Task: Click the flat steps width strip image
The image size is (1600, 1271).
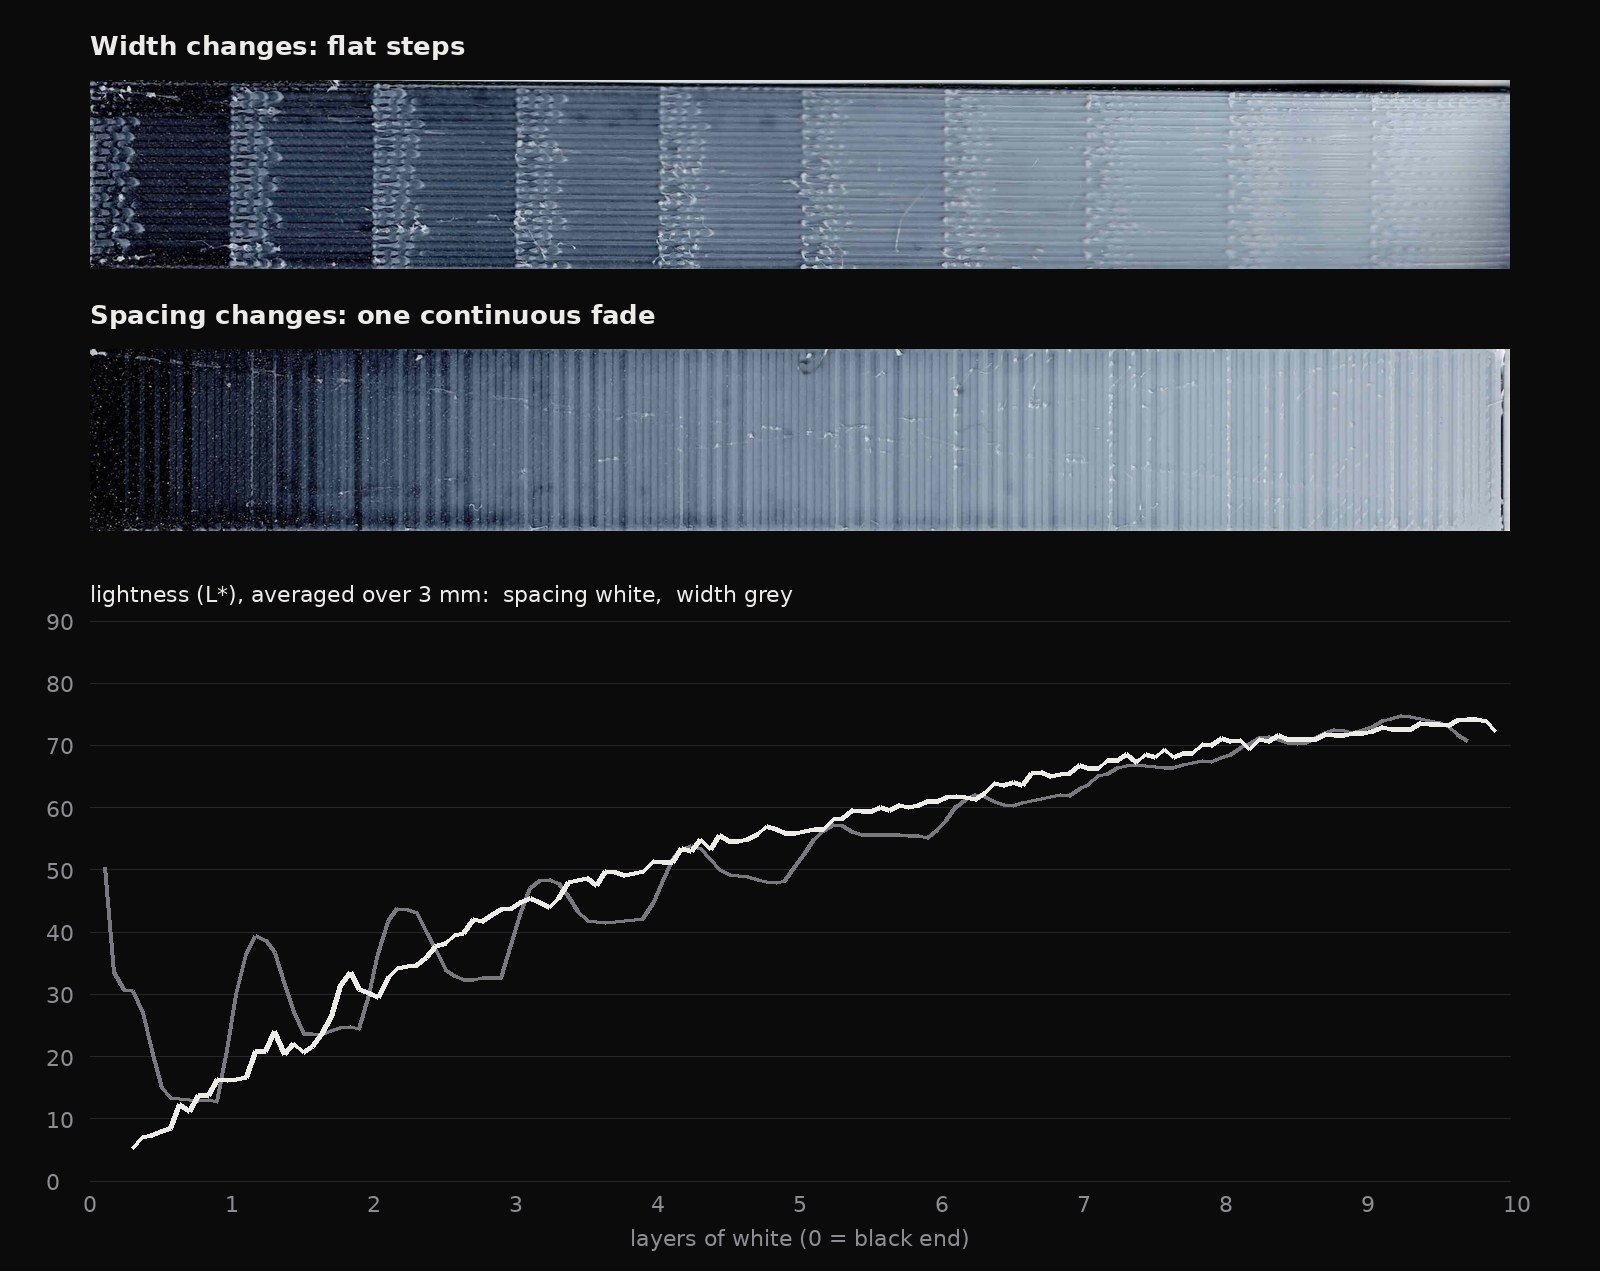Action: pyautogui.click(x=800, y=174)
